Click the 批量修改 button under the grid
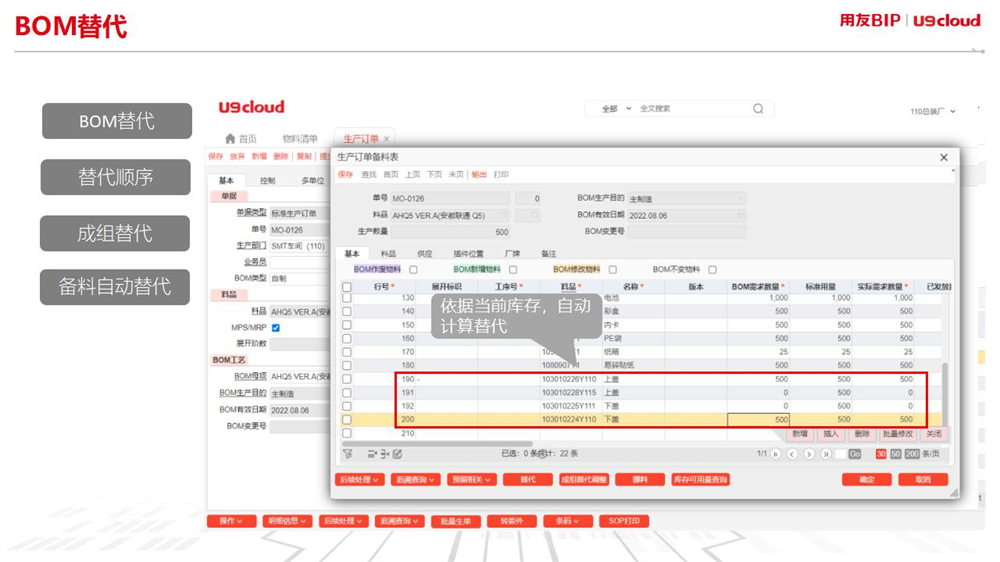 click(x=897, y=434)
